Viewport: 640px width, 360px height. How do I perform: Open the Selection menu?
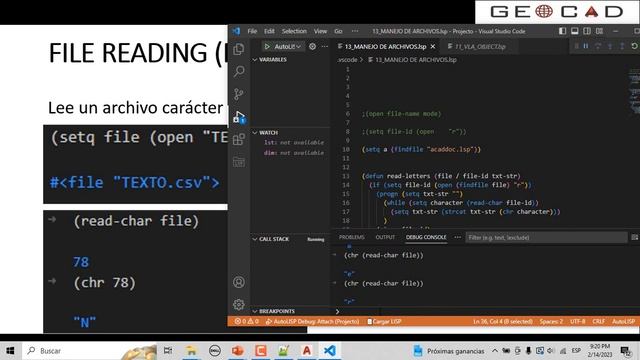tap(294, 31)
